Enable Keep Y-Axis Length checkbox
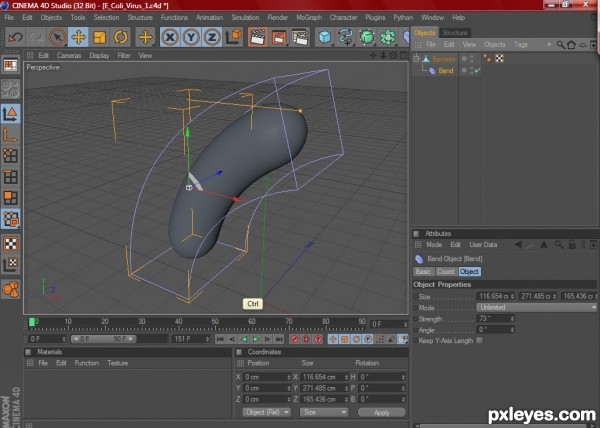Viewport: 600px width, 428px height. (479, 340)
